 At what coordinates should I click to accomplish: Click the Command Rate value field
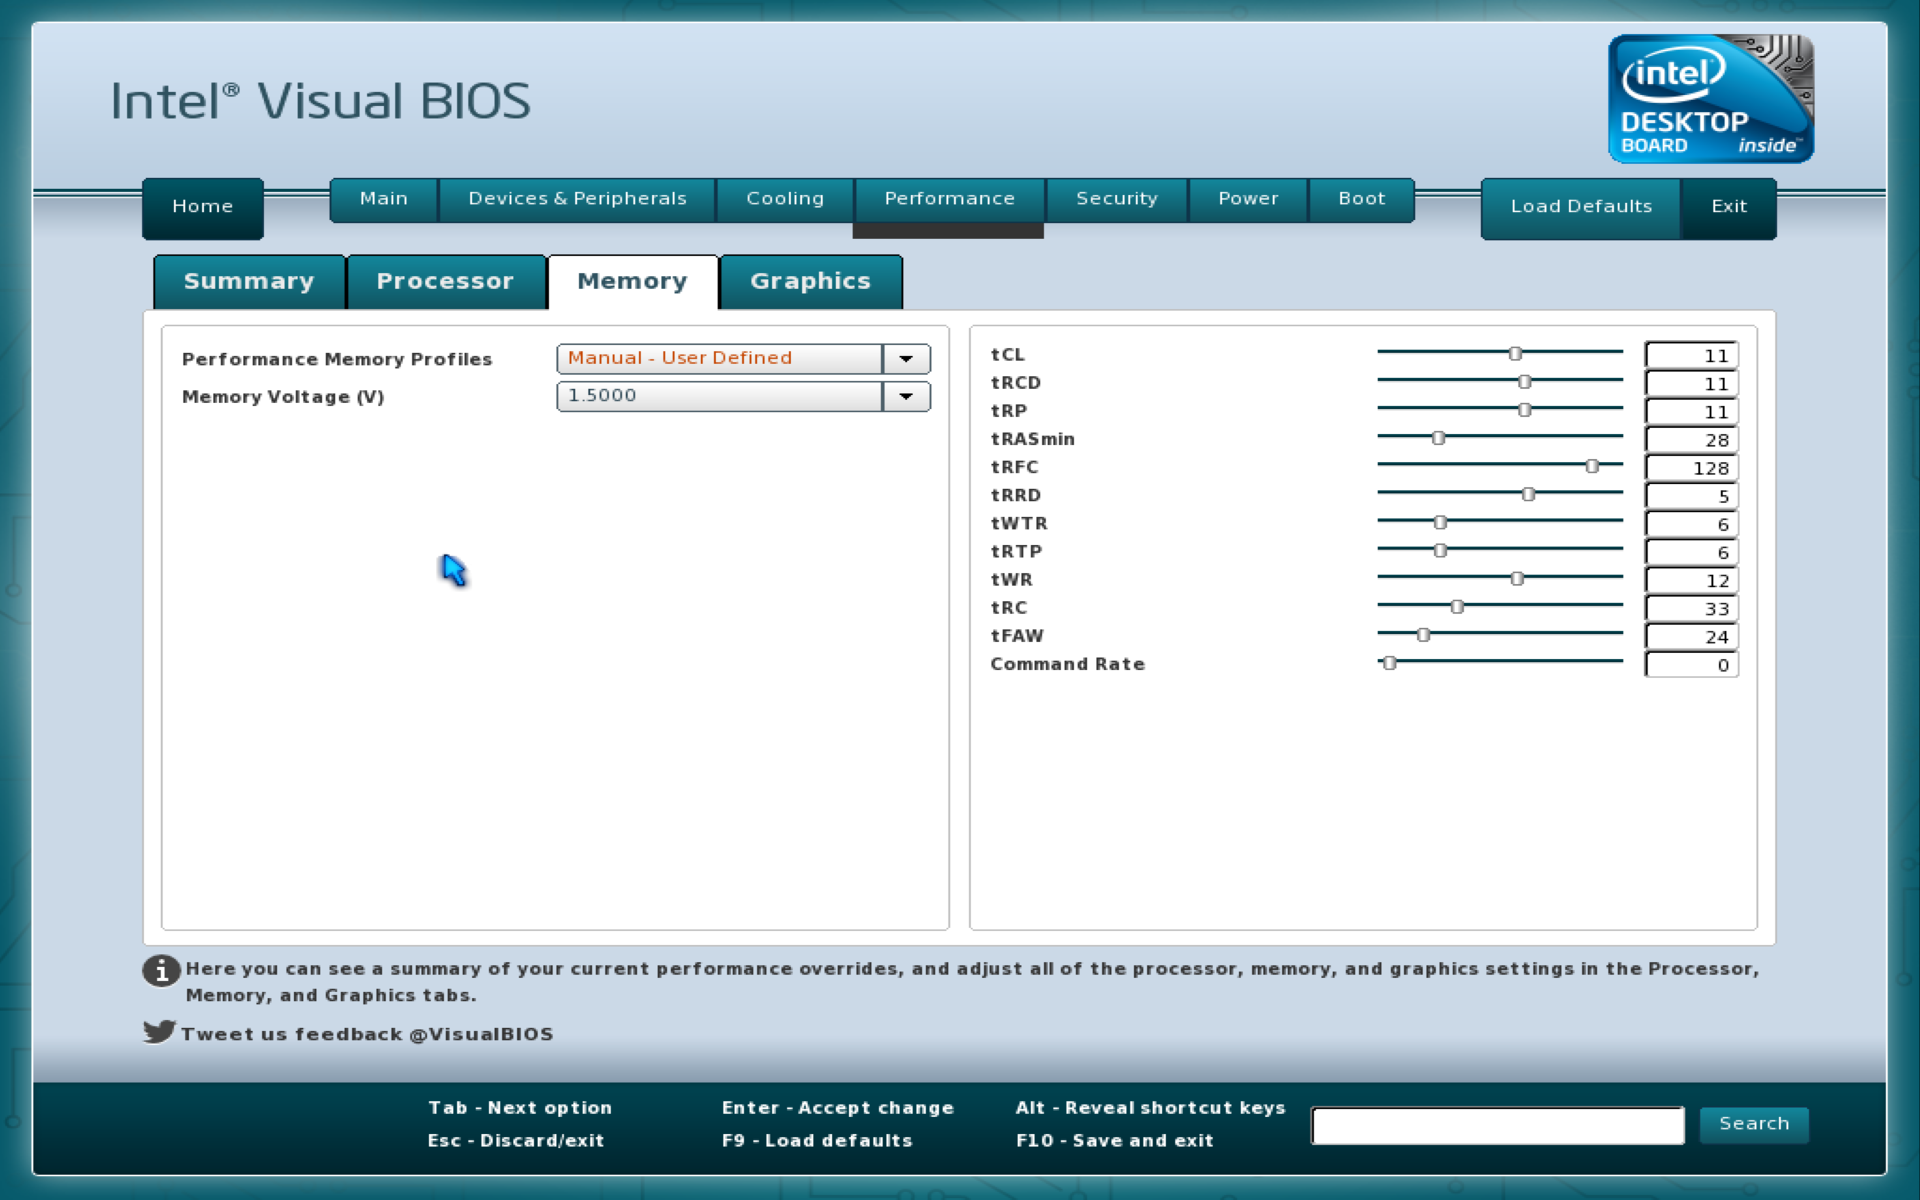pyautogui.click(x=1692, y=664)
